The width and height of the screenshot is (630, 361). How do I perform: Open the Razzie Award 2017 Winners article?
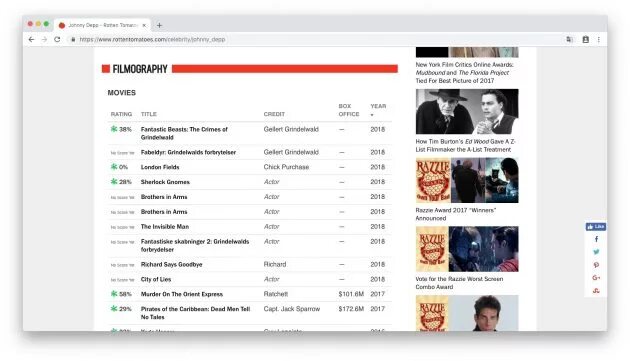point(456,214)
